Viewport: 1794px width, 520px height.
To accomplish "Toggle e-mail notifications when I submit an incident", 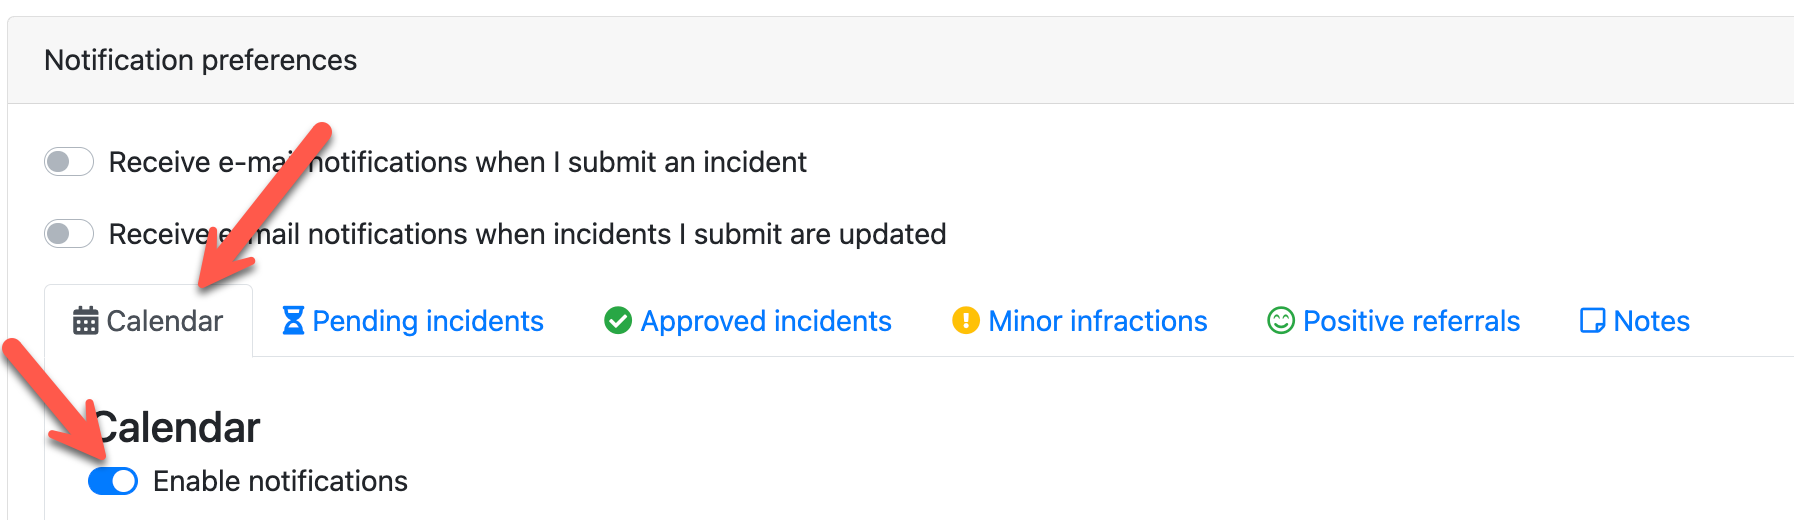I will click(x=69, y=162).
